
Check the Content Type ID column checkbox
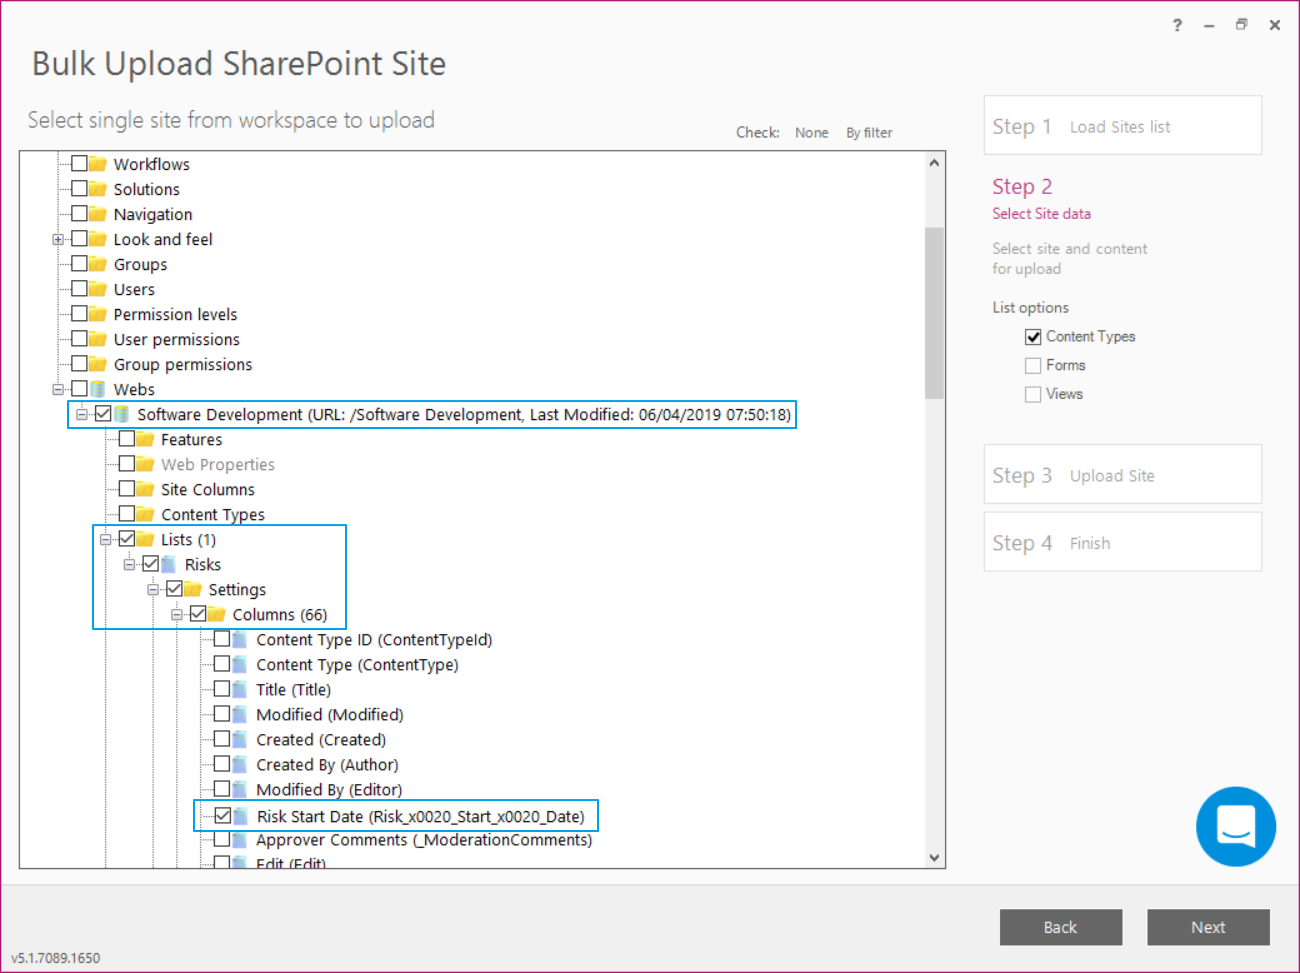coord(222,638)
